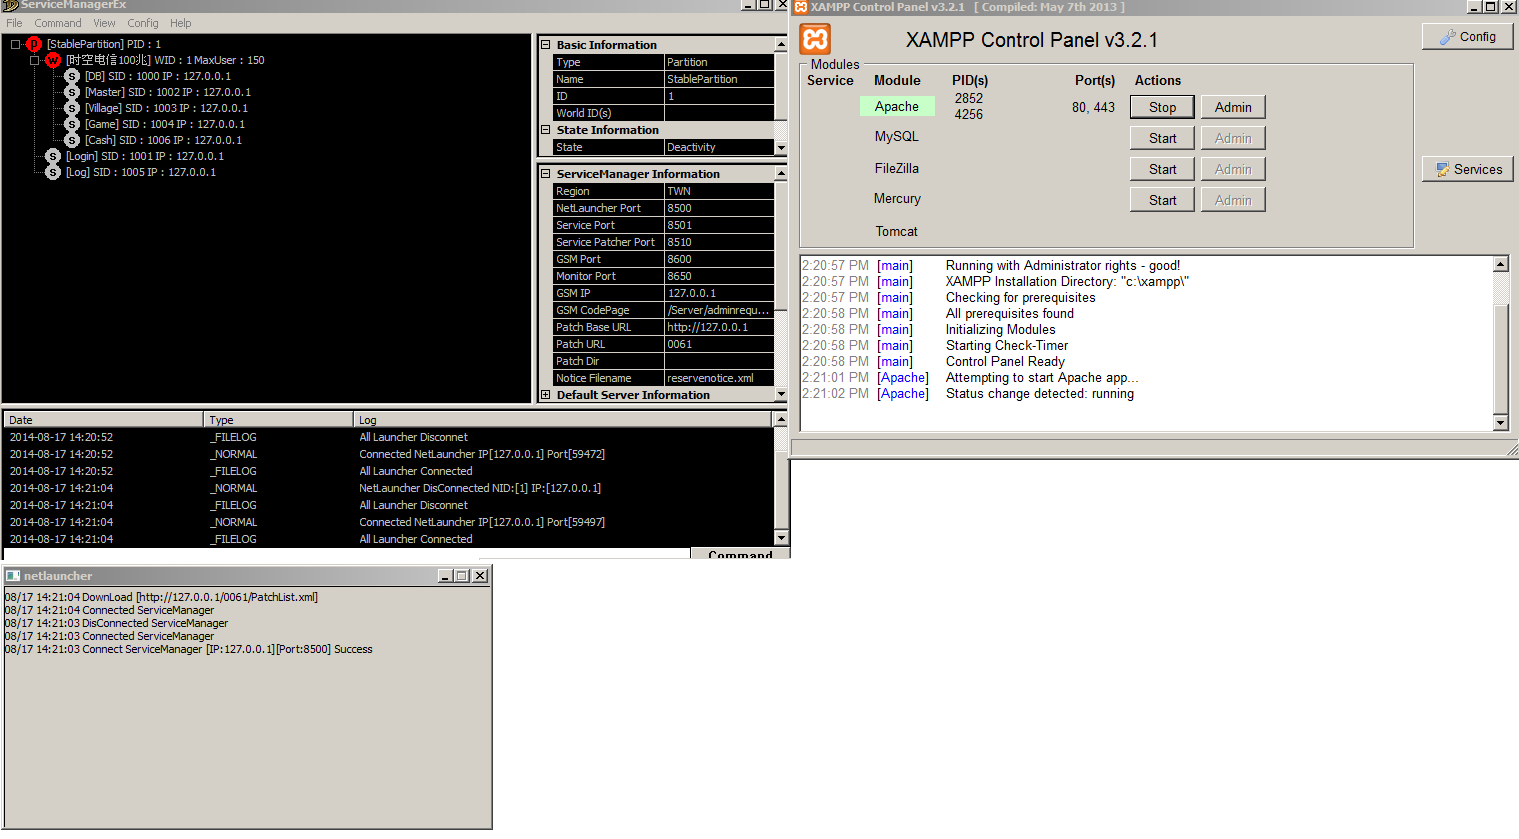The image size is (1519, 839).
Task: Collapse the Basic Information section
Action: coord(546,45)
